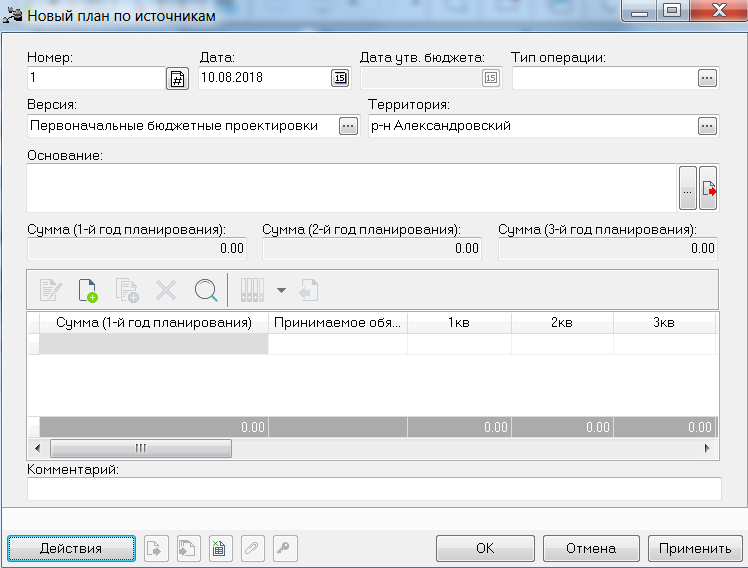Click the horizontal scrollbar thumb under table
Screen dimensions: 748x568
[x=141, y=448]
